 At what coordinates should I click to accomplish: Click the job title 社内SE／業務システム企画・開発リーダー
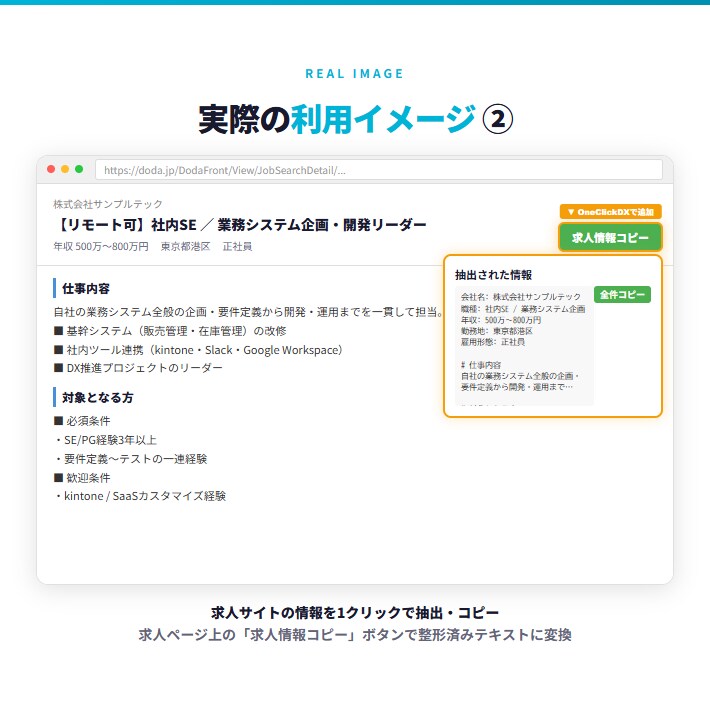click(289, 225)
